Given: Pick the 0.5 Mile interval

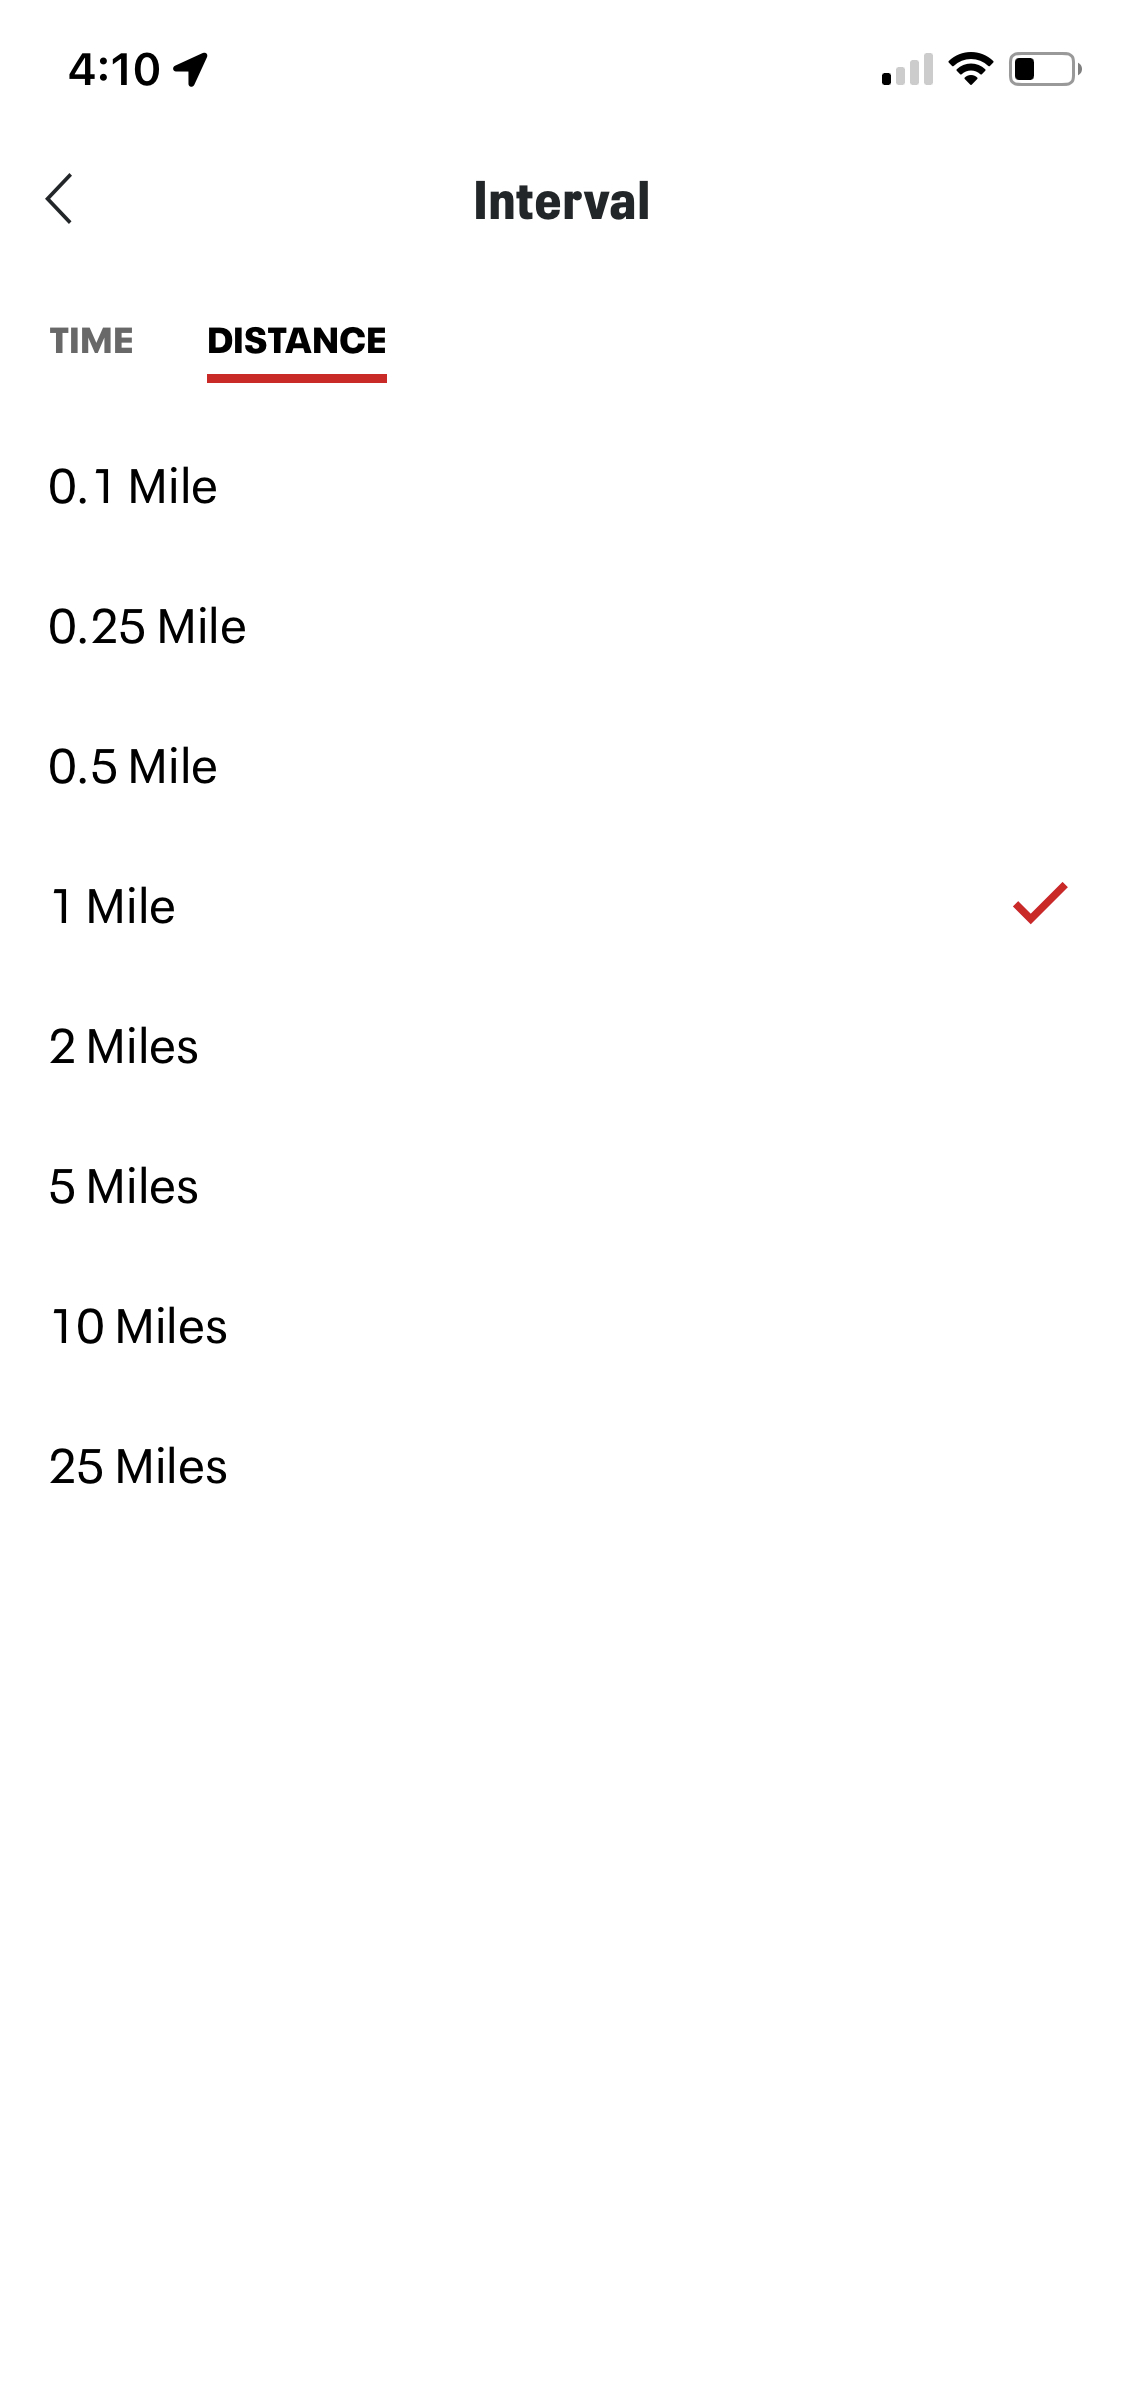Looking at the screenshot, I should [x=133, y=767].
